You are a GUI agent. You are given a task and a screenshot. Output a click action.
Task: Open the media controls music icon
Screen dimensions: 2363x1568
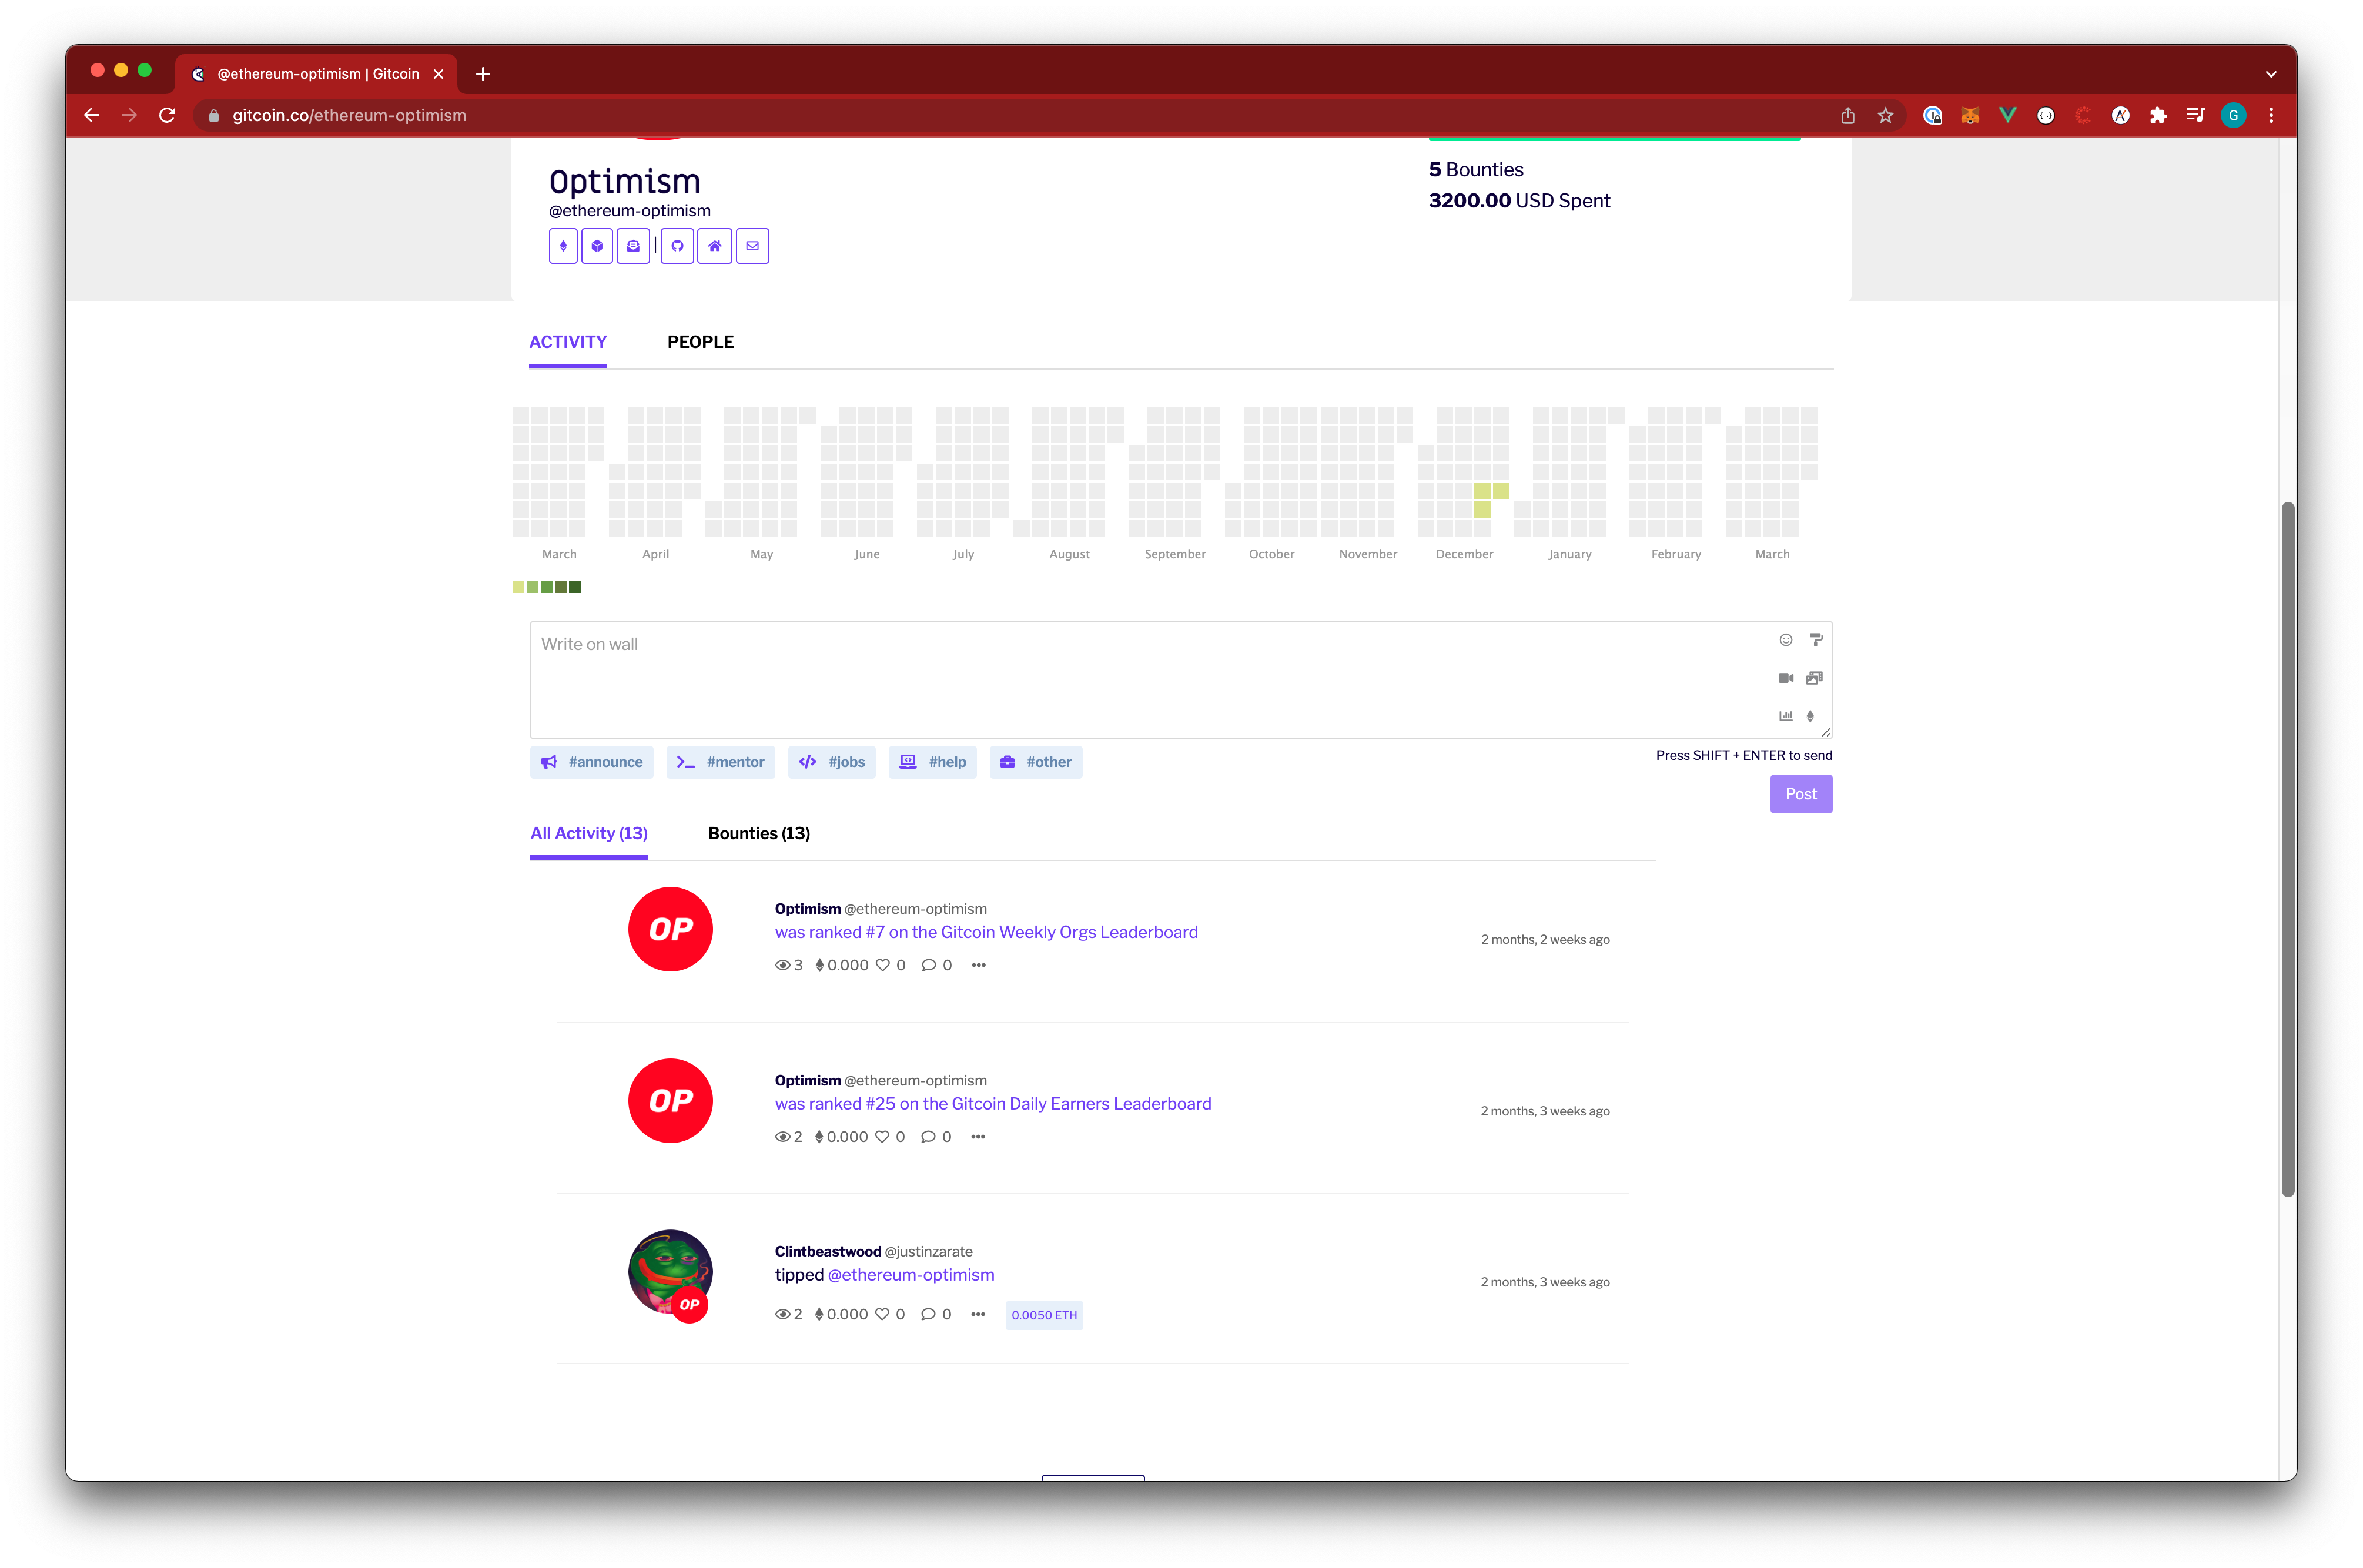coord(2196,116)
